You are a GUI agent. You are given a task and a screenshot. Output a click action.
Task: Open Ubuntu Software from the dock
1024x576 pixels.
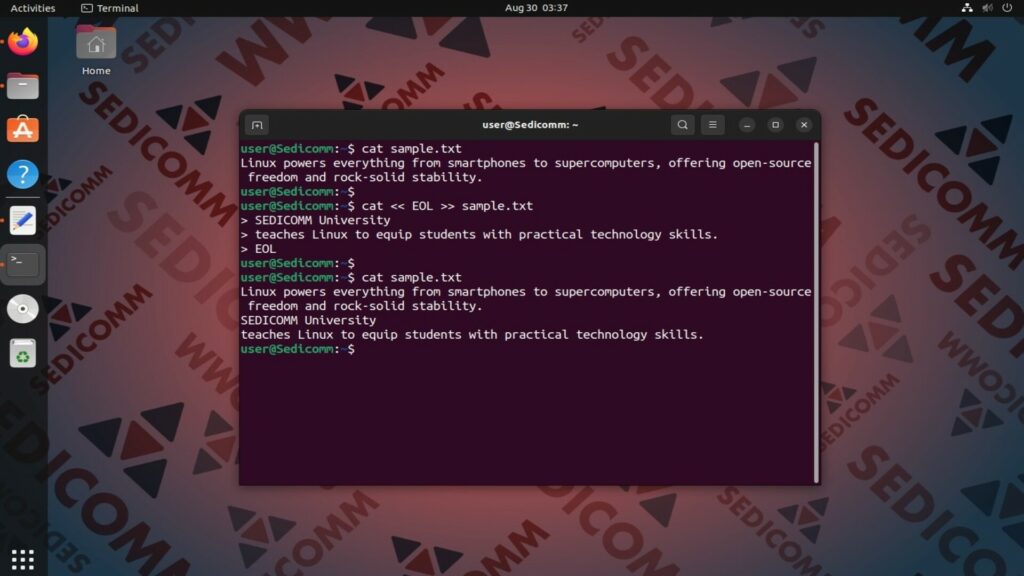[x=23, y=129]
